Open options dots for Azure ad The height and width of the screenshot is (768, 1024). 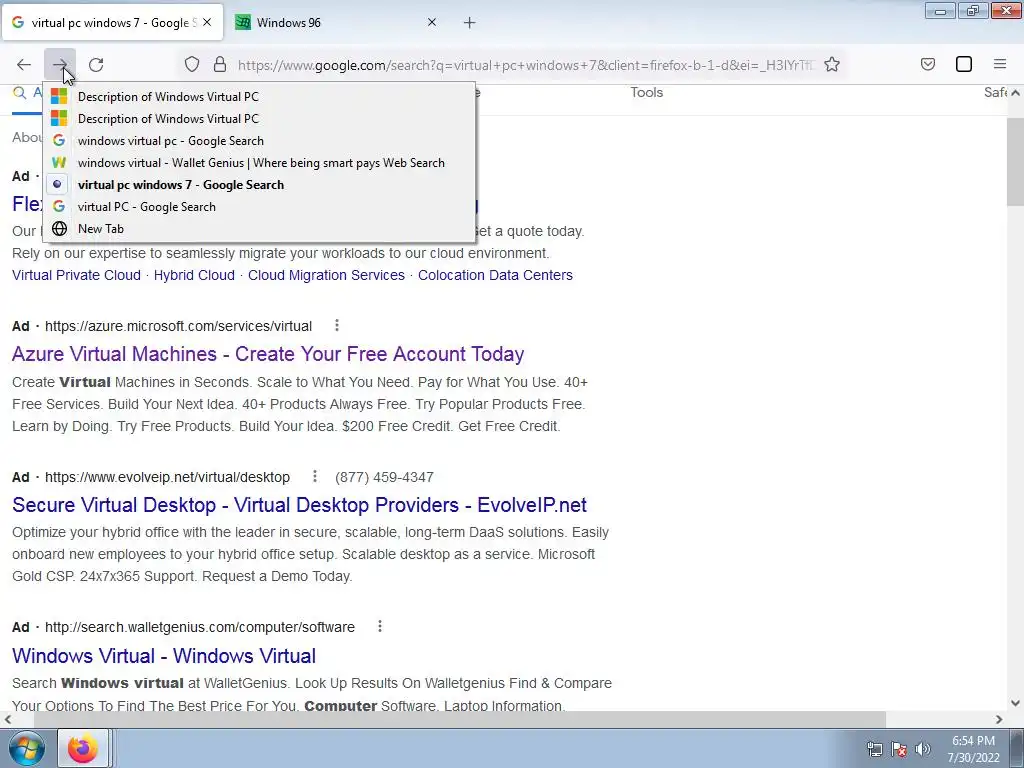click(x=336, y=325)
